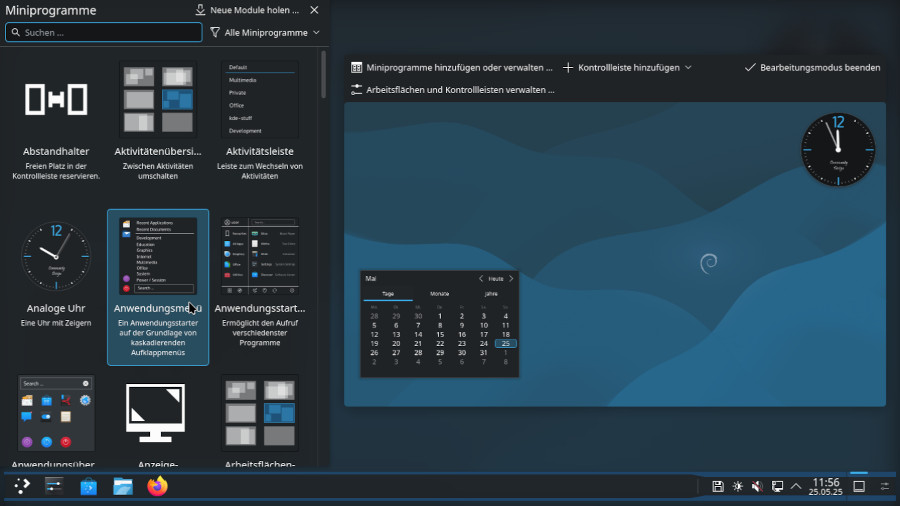
Task: Go to previous month in calendar
Action: 481,279
